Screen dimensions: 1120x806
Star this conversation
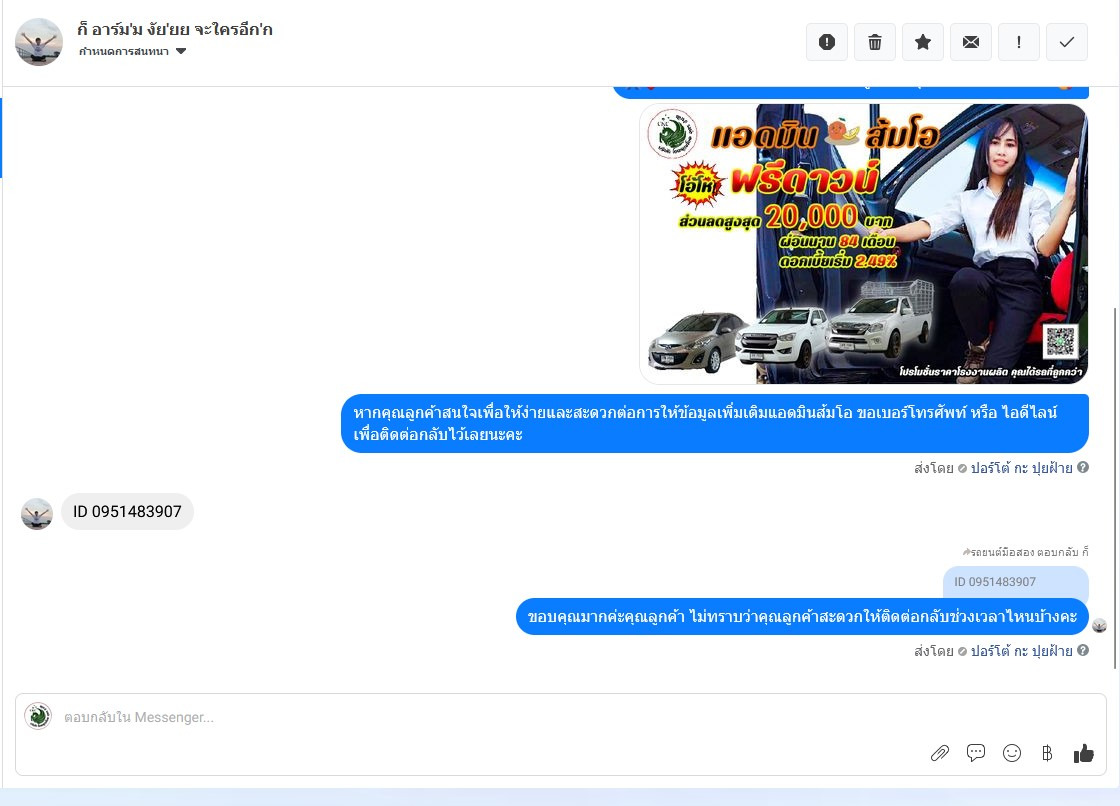coord(923,42)
